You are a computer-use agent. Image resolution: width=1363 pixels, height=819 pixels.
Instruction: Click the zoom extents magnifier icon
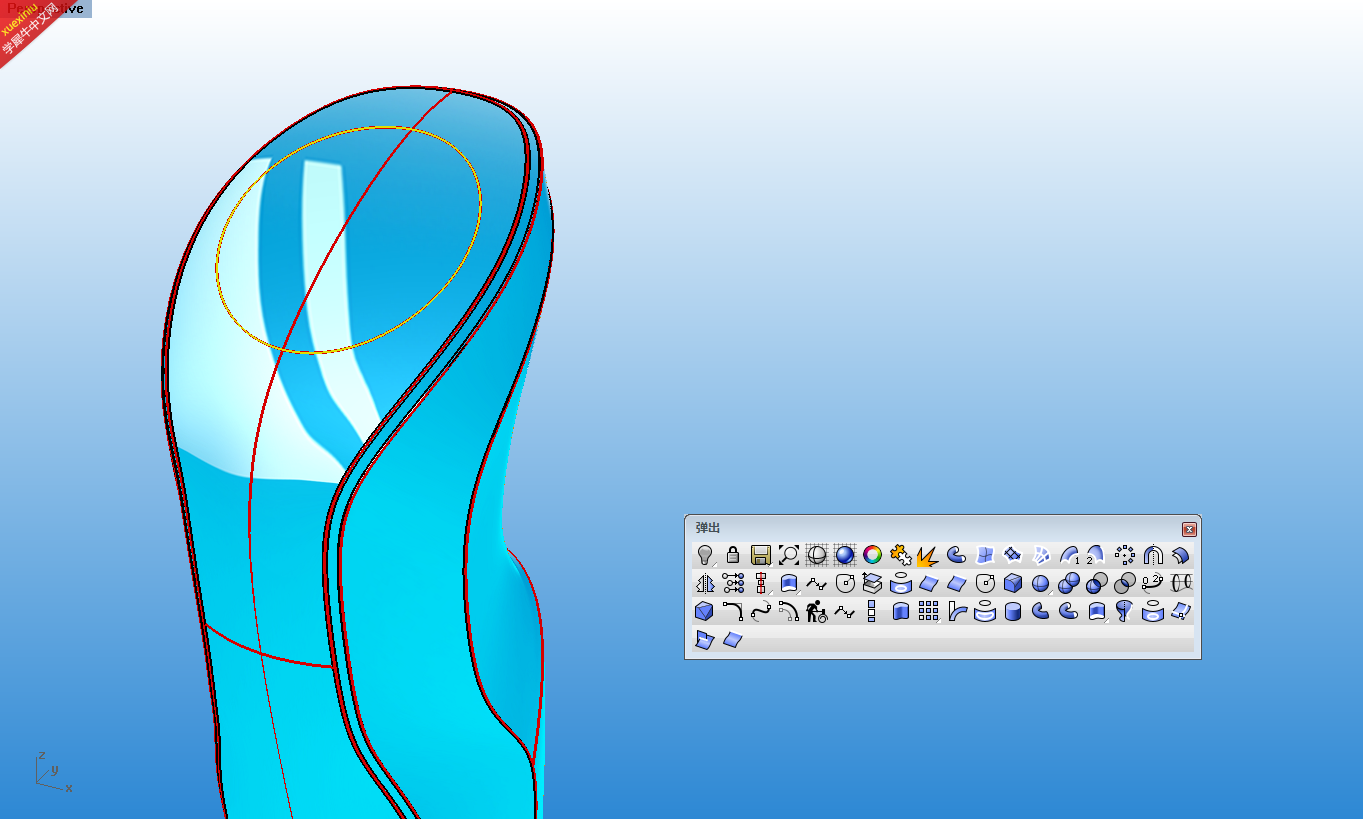(x=789, y=555)
